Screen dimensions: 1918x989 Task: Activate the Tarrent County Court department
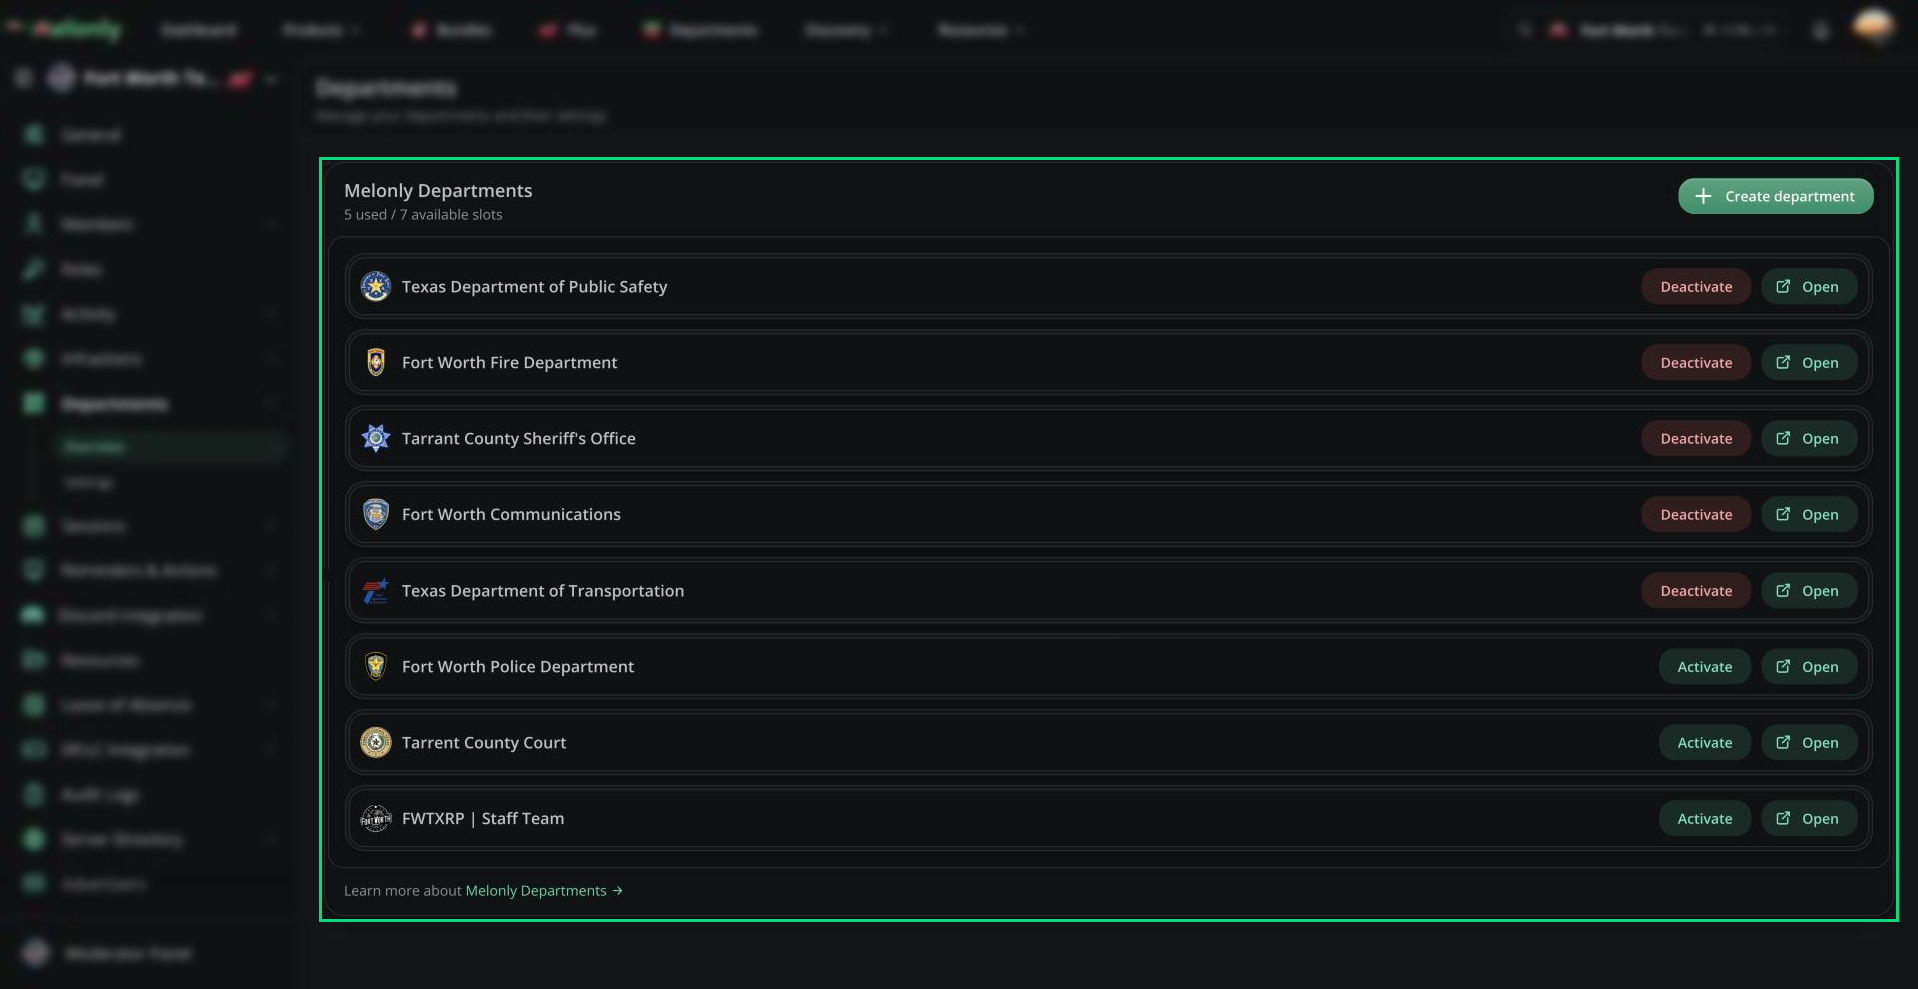point(1705,743)
